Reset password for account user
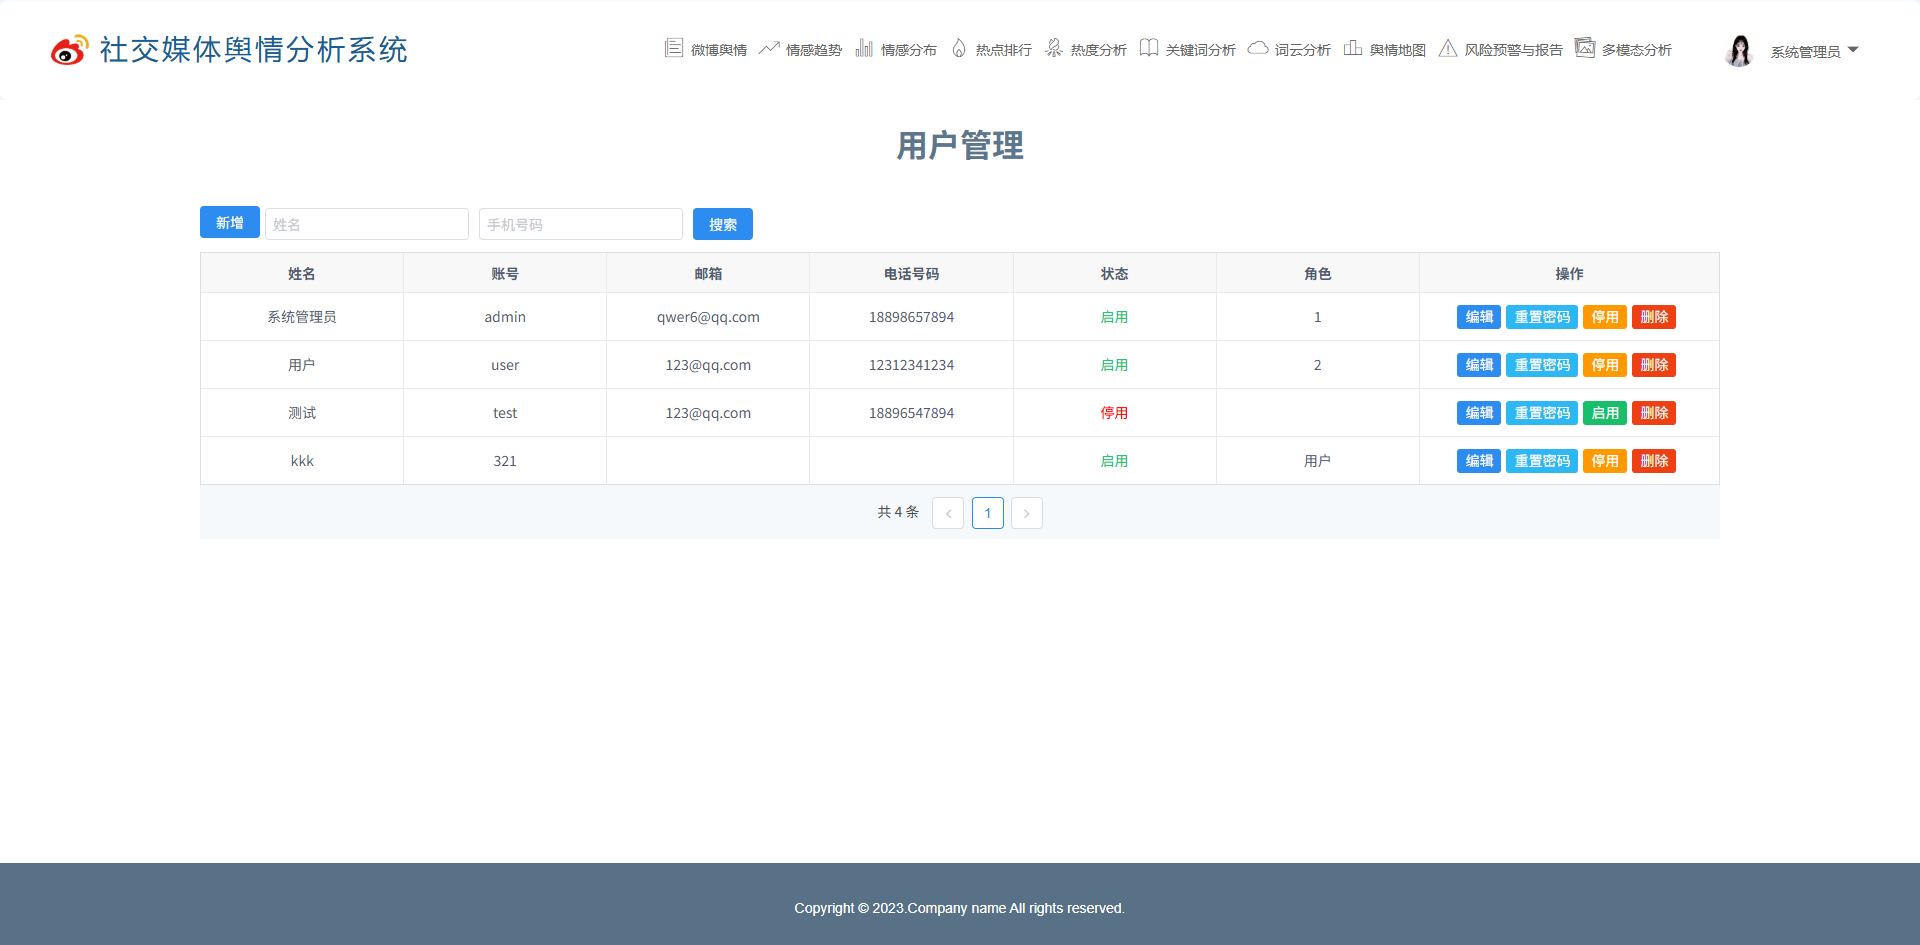The image size is (1920, 945). click(1542, 365)
